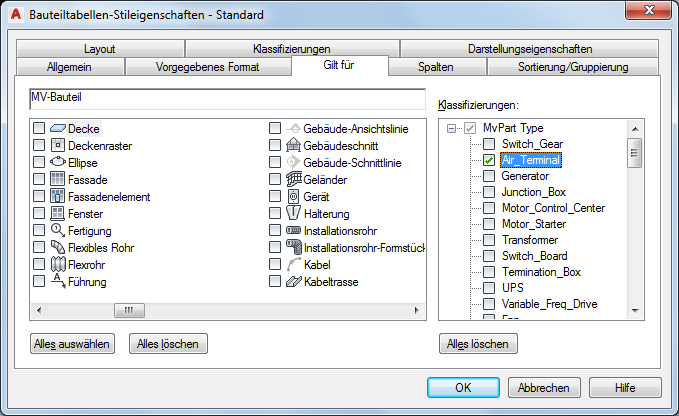679x416 pixels.
Task: Click the Alles auswählen button
Action: pyautogui.click(x=72, y=344)
